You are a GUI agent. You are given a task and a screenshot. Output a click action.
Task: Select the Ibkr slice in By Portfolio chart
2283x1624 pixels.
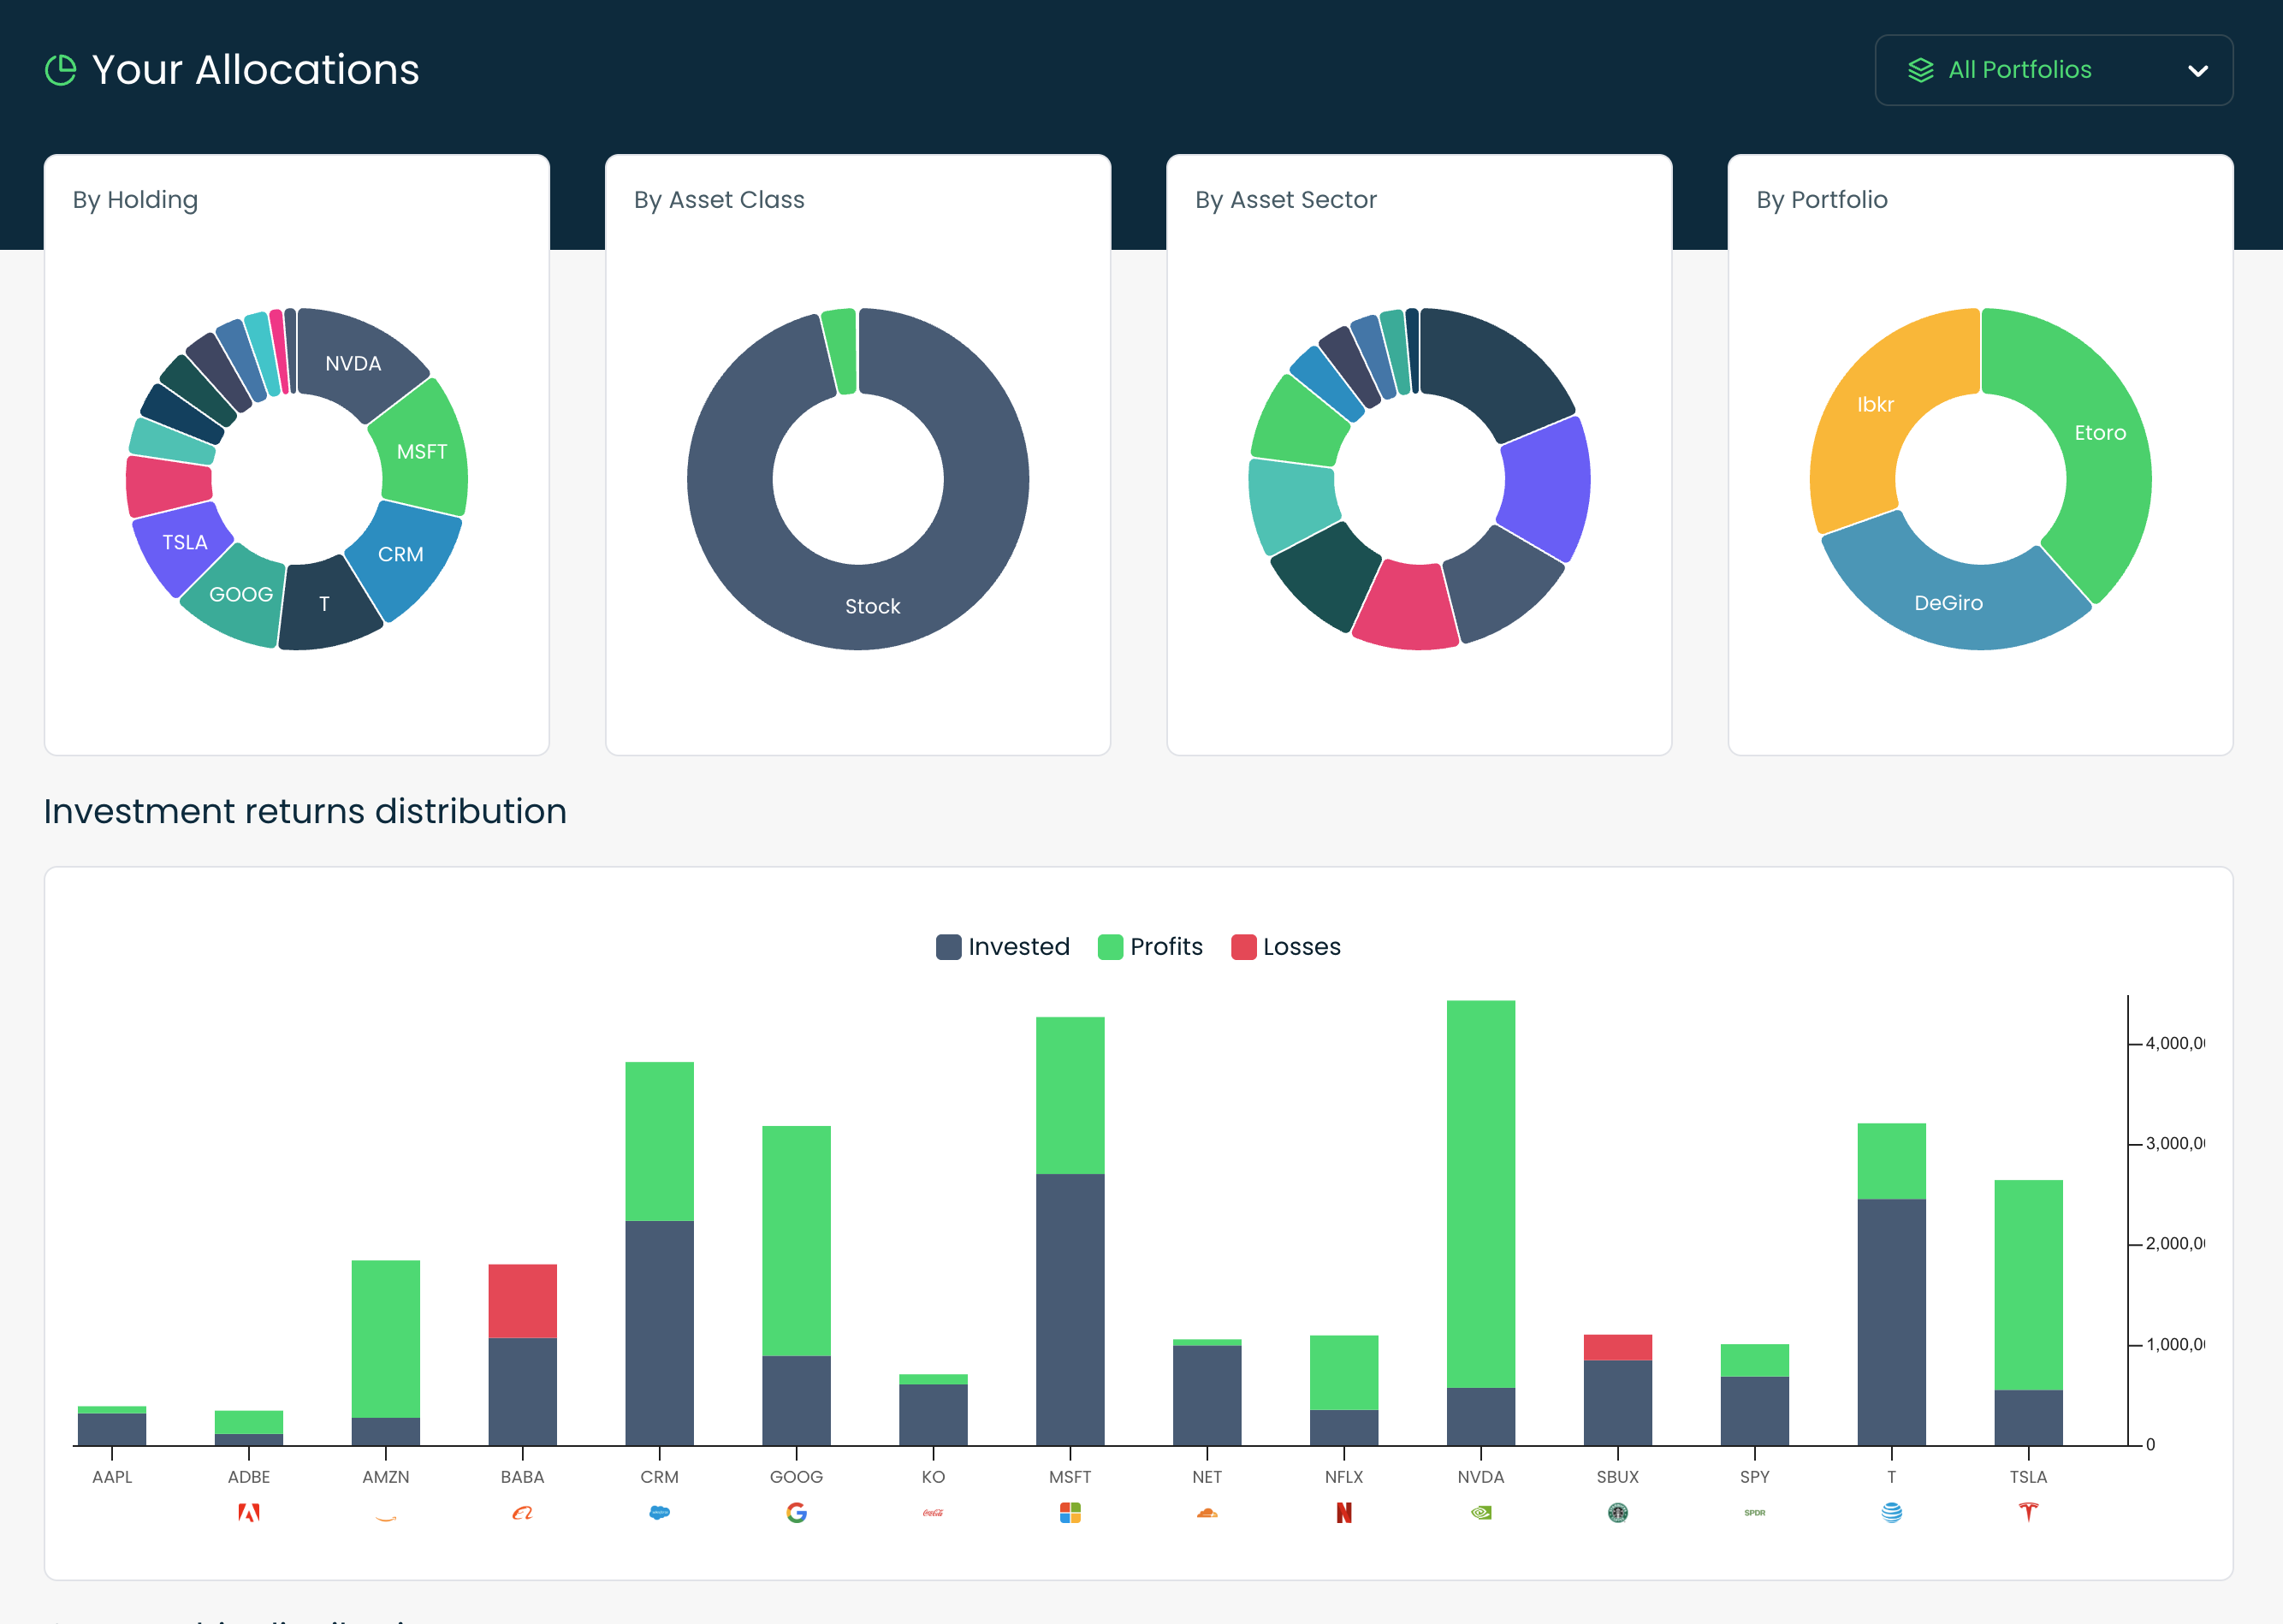(1876, 405)
